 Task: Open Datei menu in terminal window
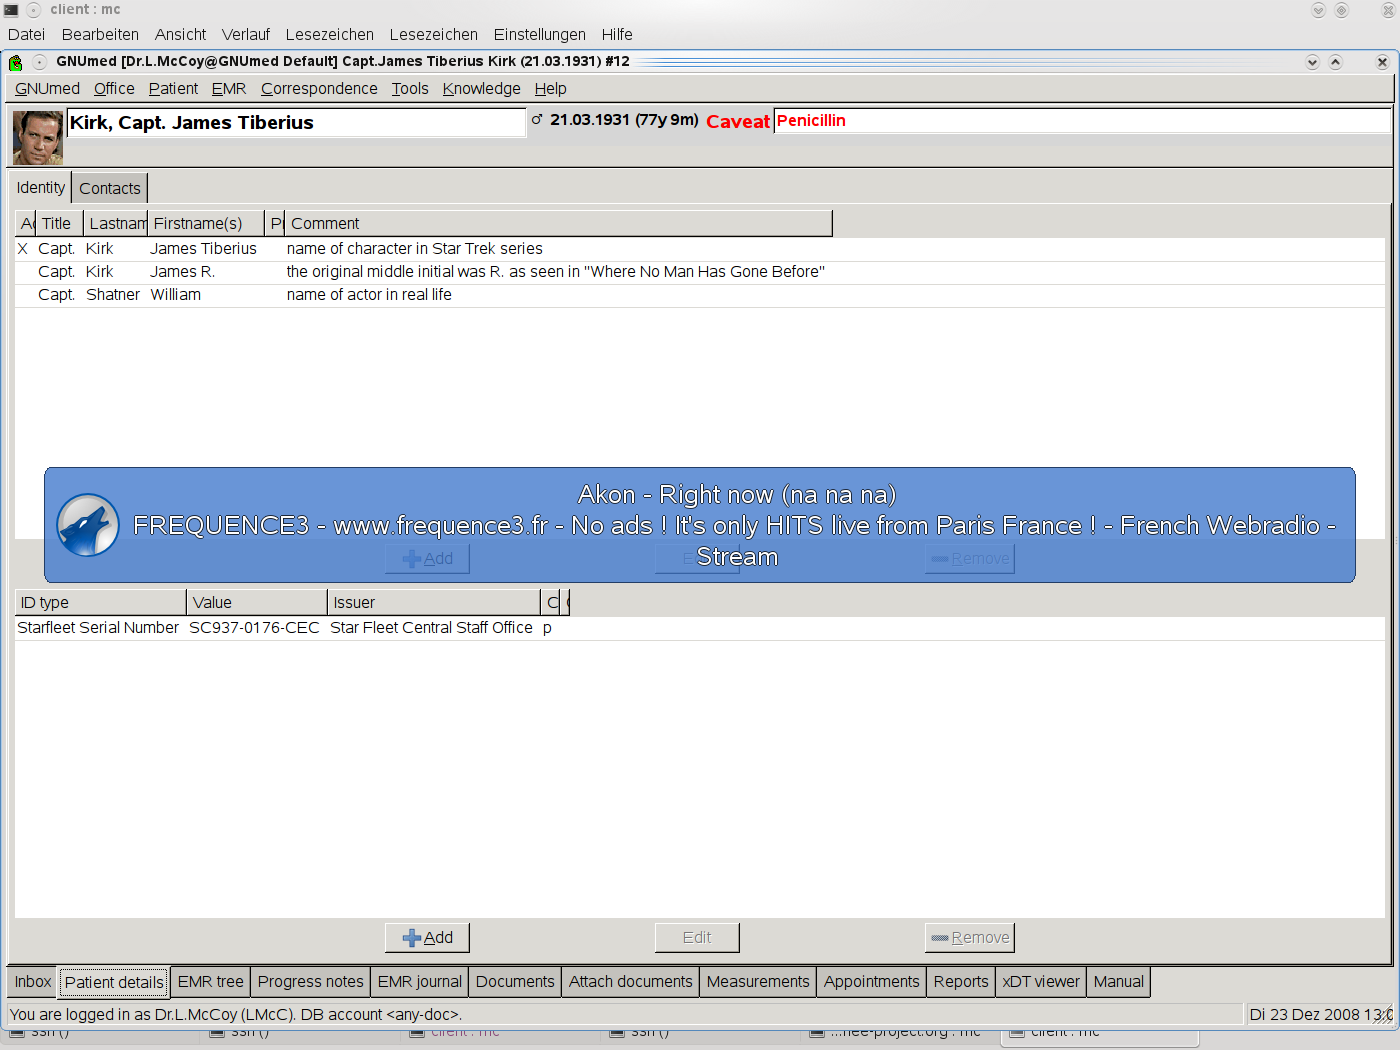click(x=26, y=34)
